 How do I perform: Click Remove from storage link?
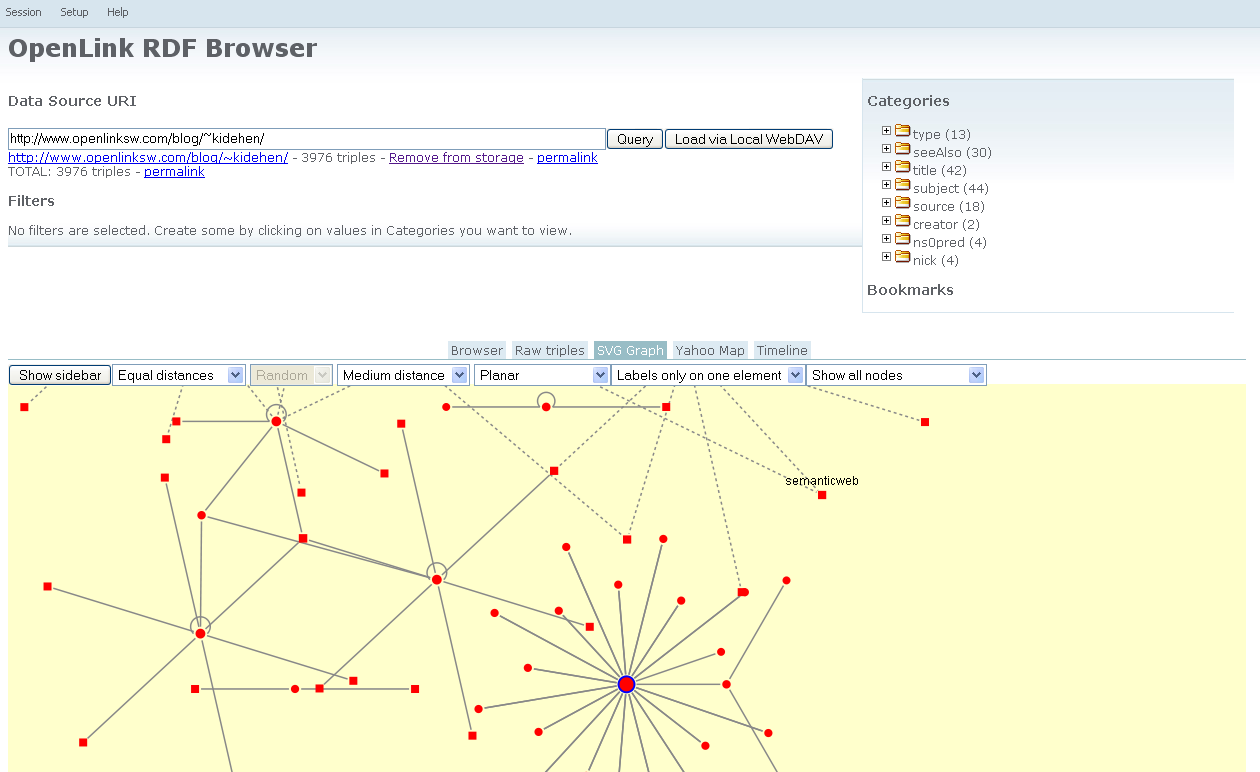pos(456,157)
